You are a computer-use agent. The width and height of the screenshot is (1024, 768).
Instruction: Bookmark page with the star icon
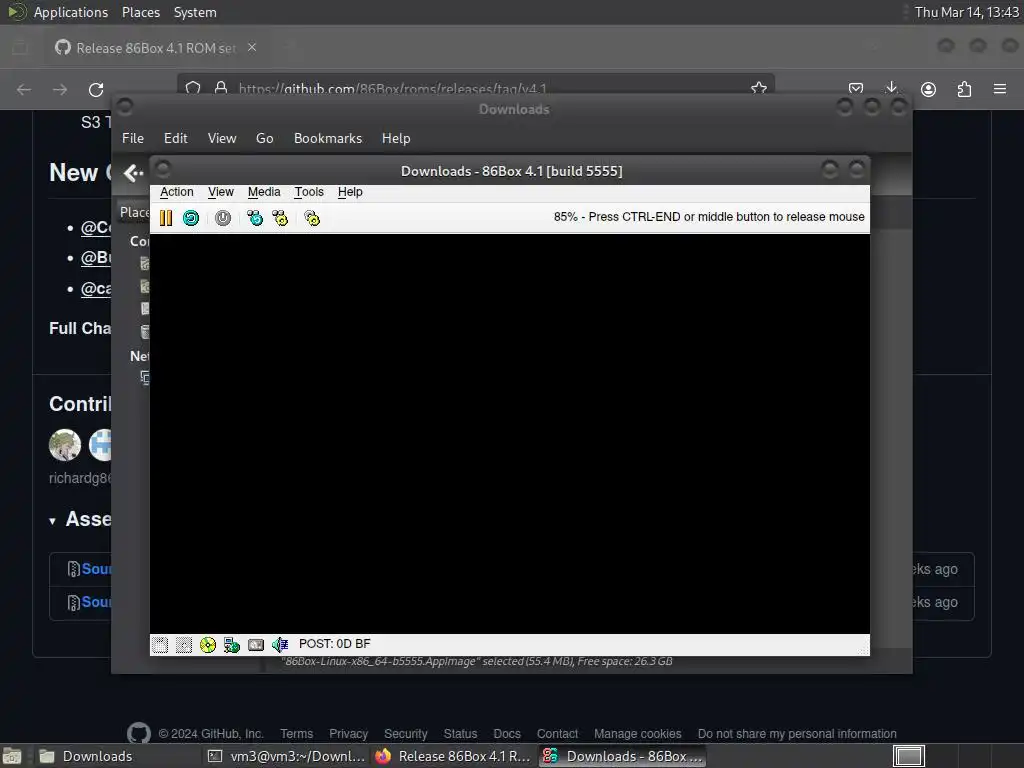[758, 88]
